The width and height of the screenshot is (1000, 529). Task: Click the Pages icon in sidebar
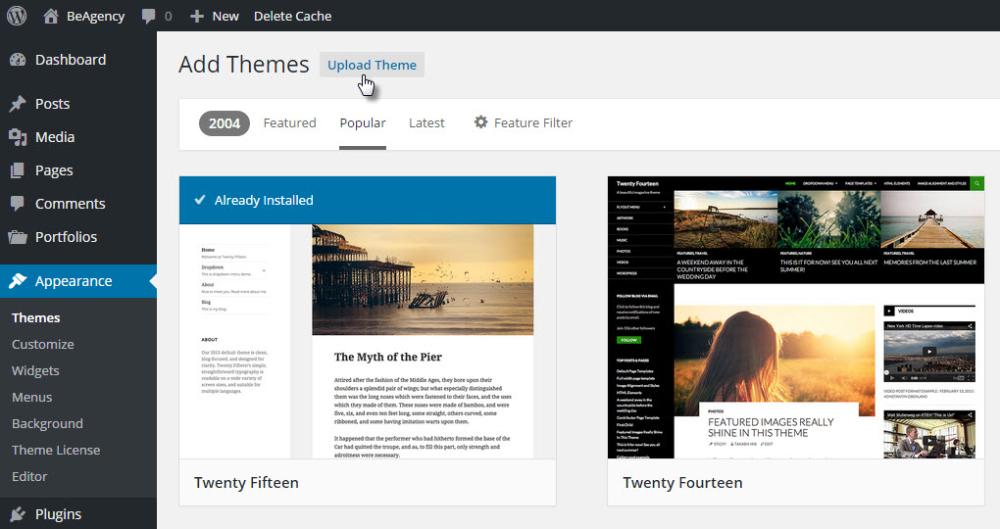click(x=17, y=170)
